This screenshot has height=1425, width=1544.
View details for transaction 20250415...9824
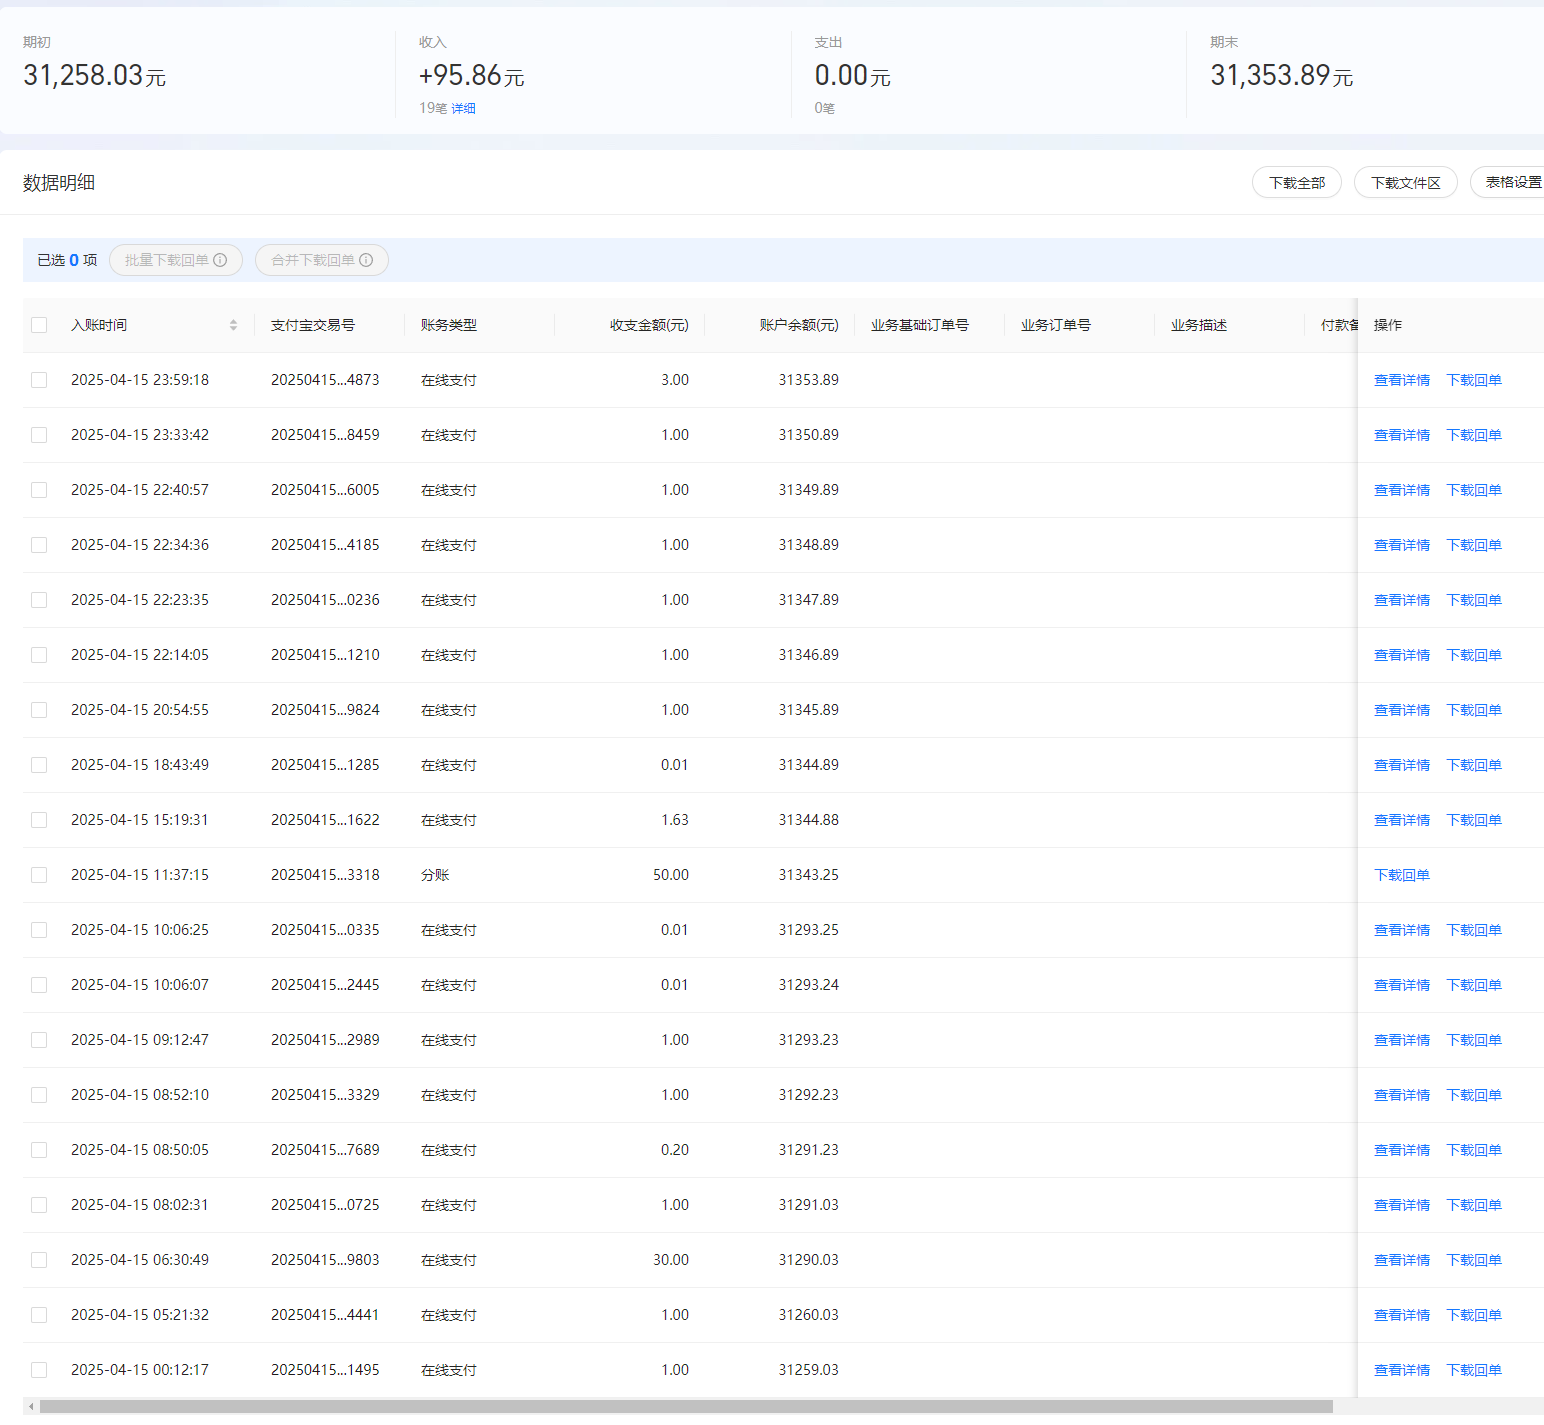tap(1402, 710)
